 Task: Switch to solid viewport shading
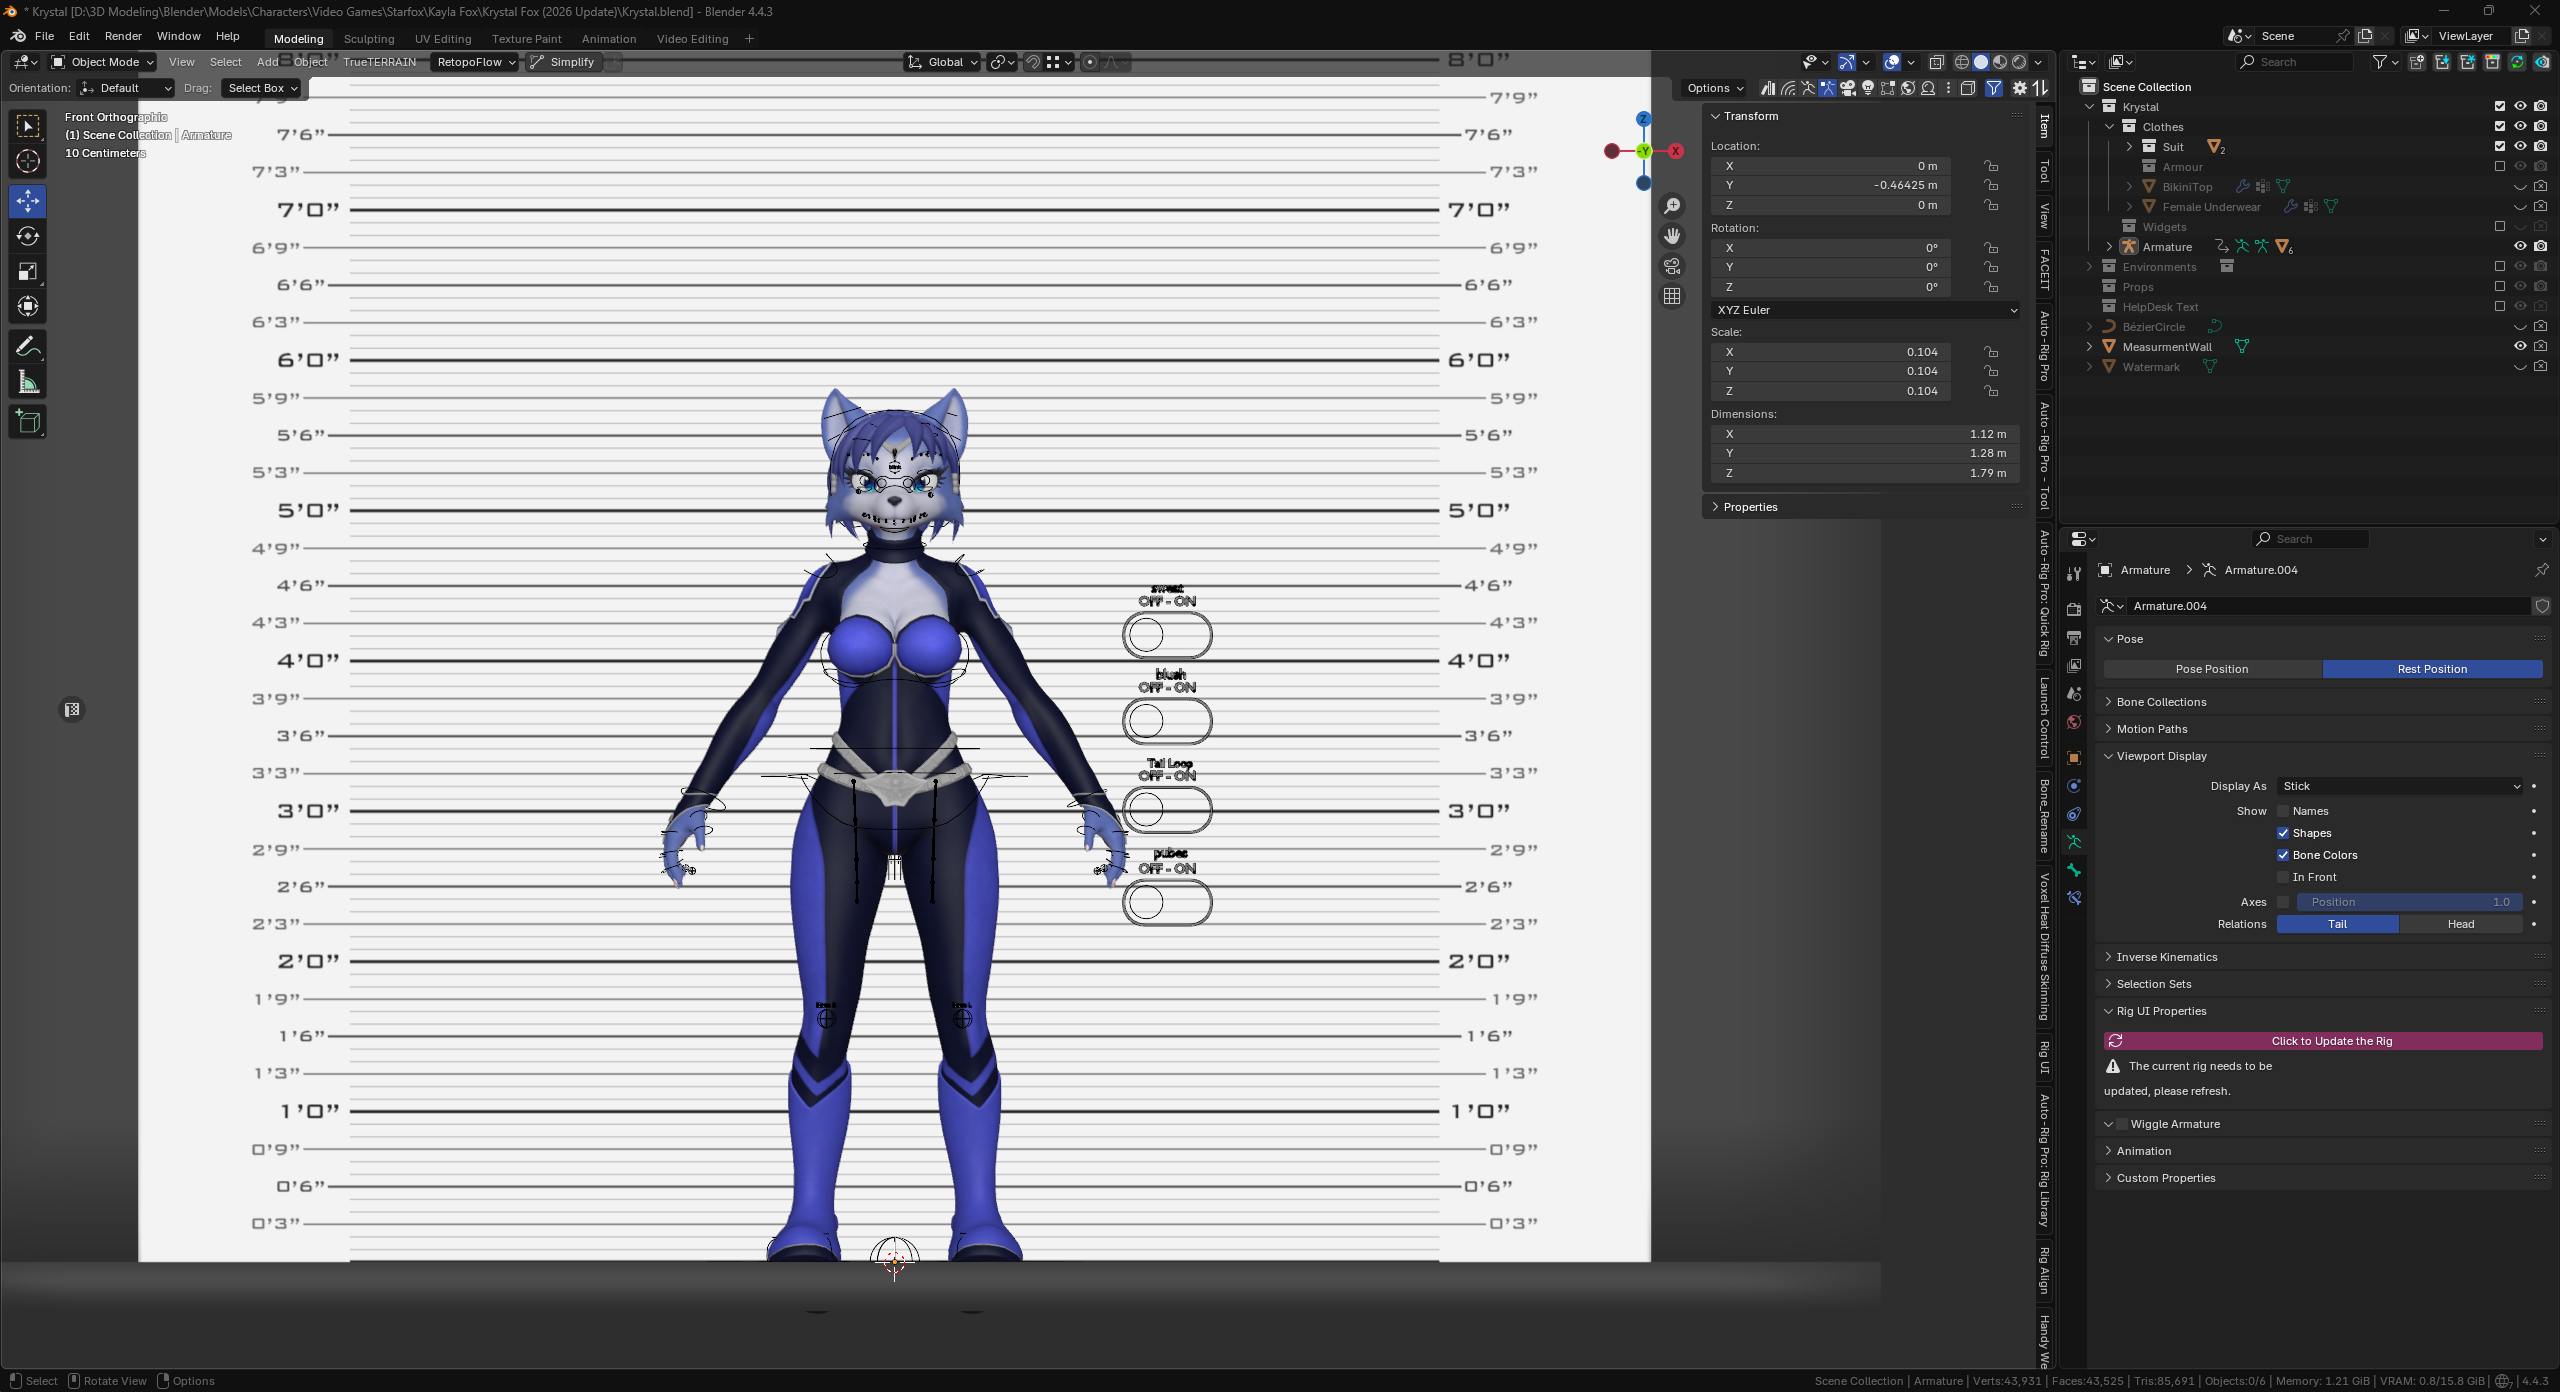1981,62
